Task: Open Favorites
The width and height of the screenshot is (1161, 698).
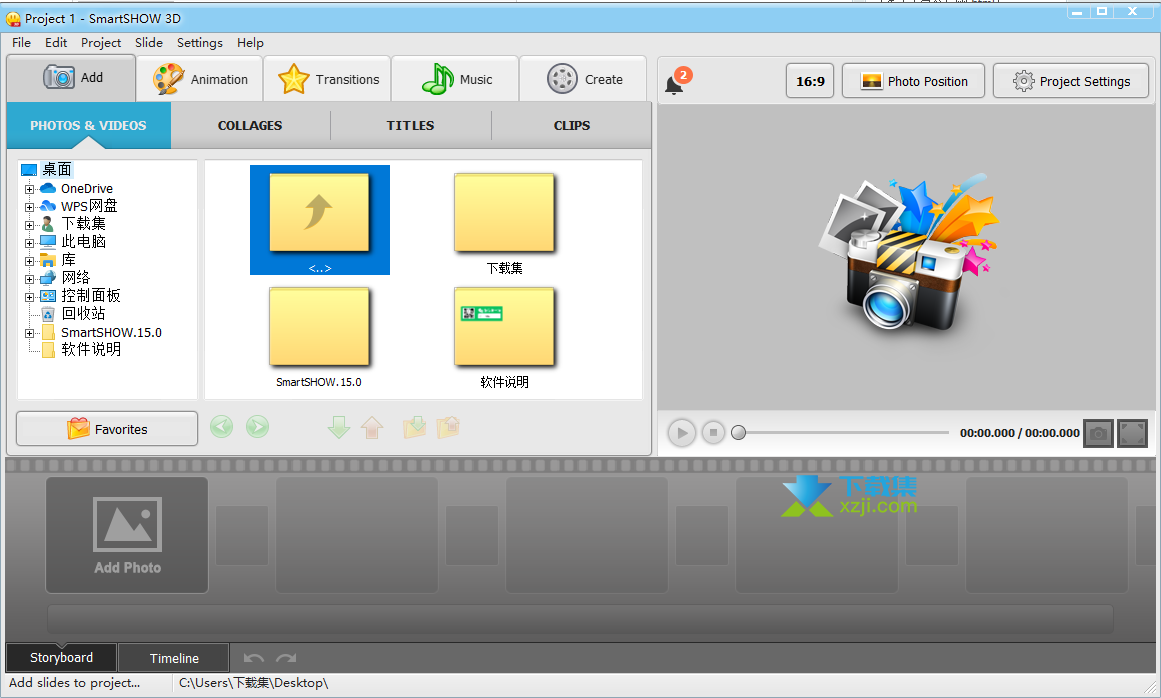Action: tap(107, 429)
